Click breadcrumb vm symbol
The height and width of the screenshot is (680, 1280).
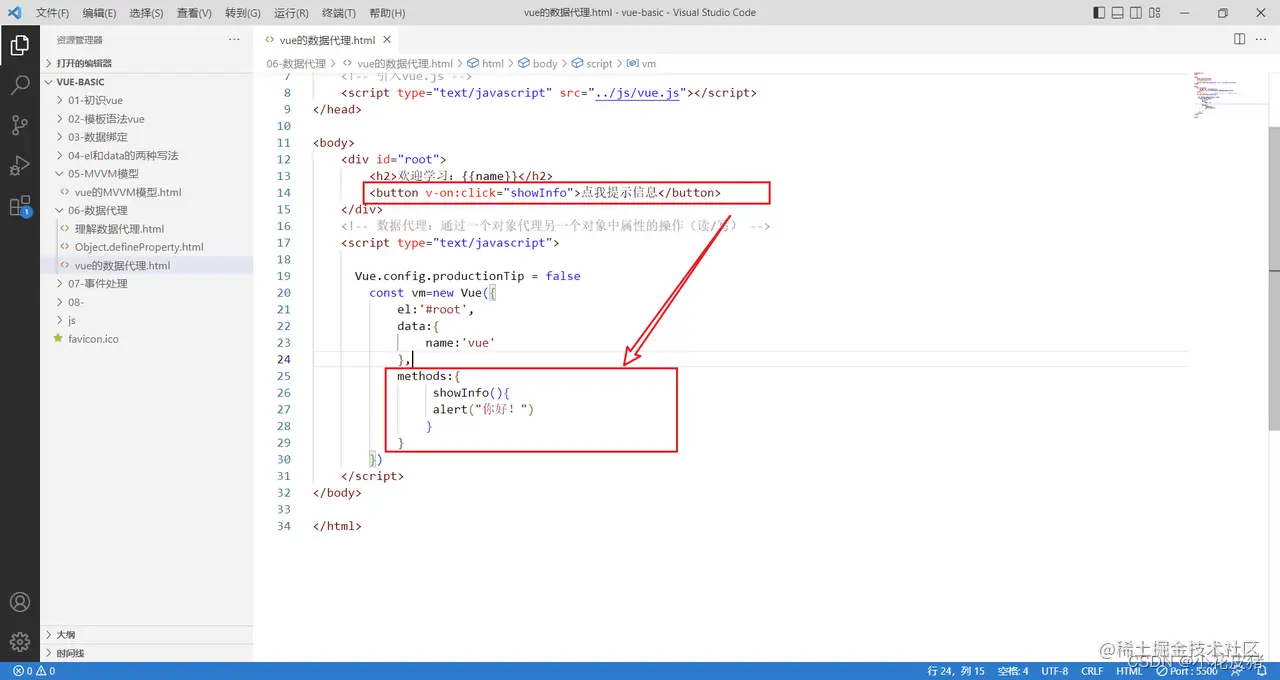641,63
